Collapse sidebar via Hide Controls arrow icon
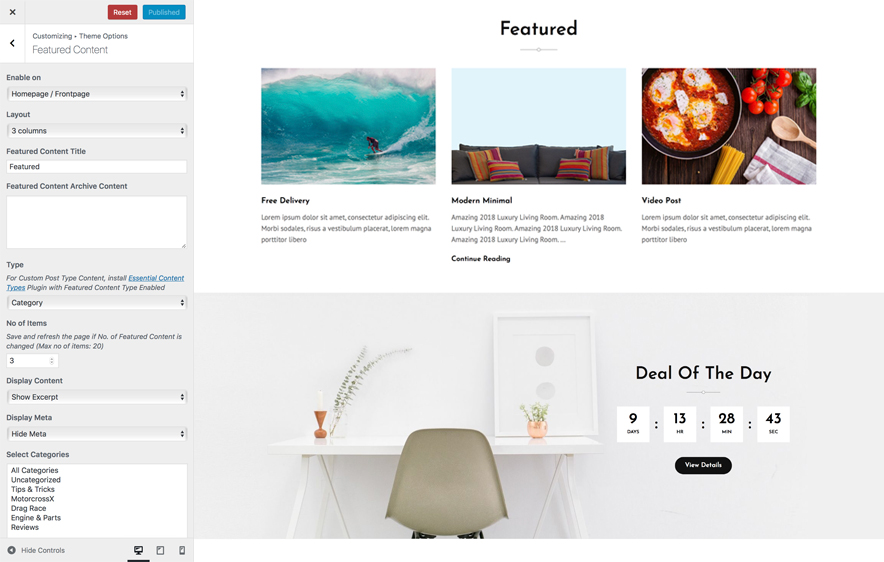 point(11,550)
